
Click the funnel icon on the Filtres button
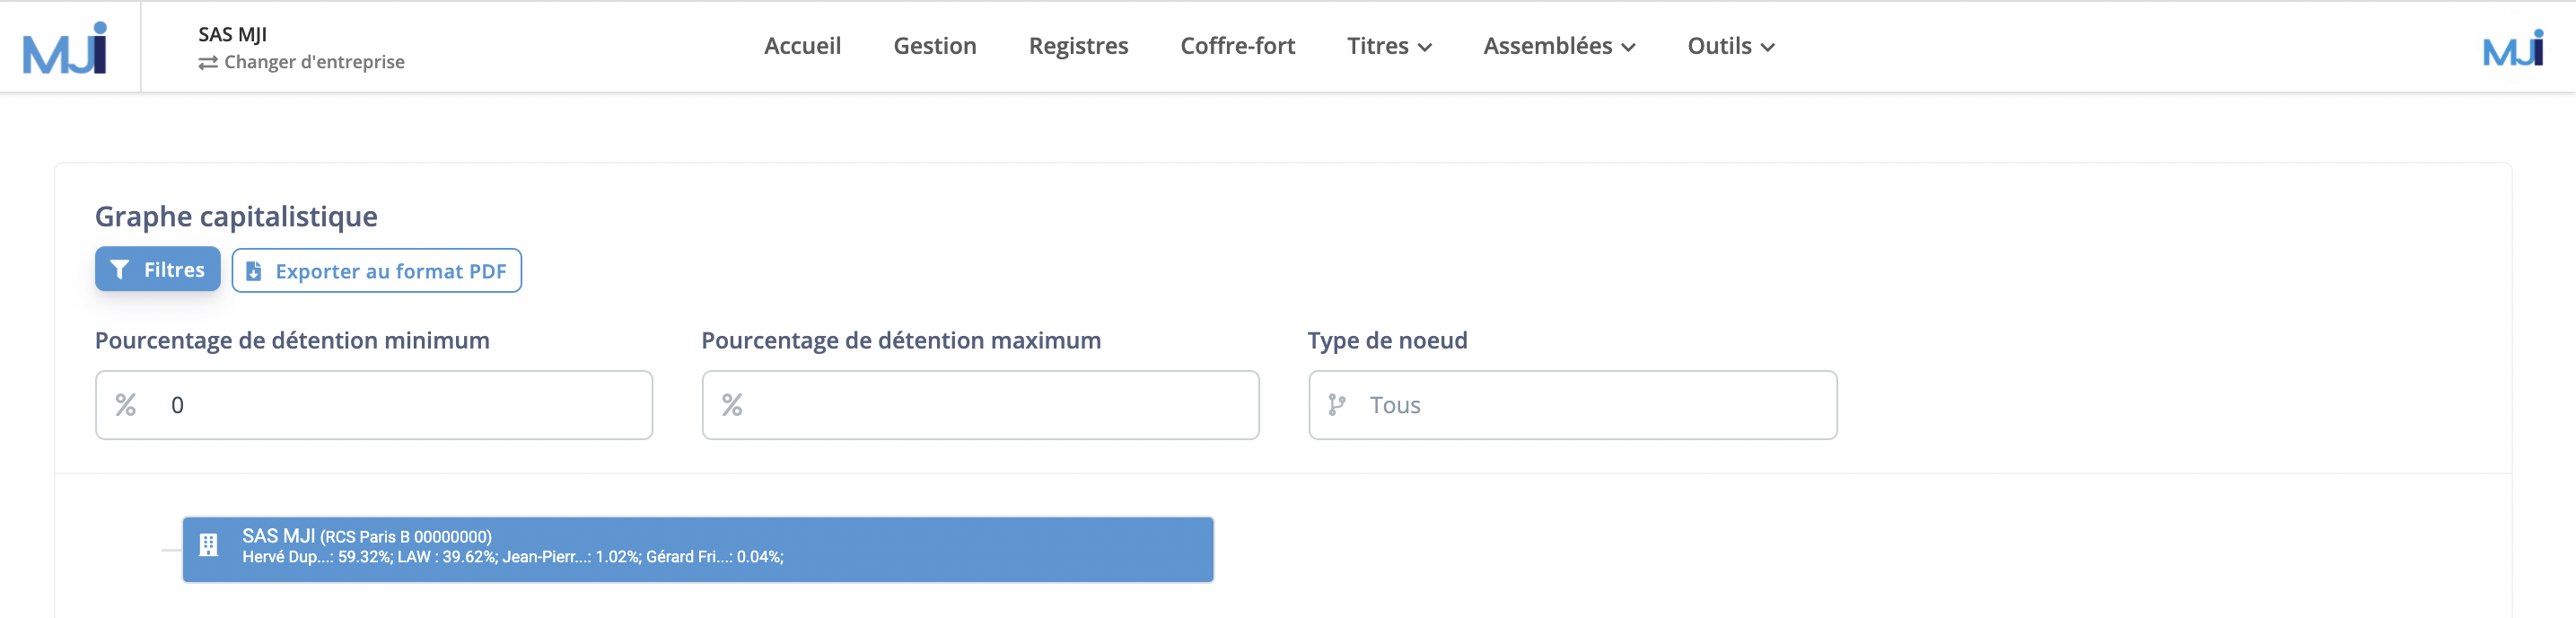tap(120, 268)
